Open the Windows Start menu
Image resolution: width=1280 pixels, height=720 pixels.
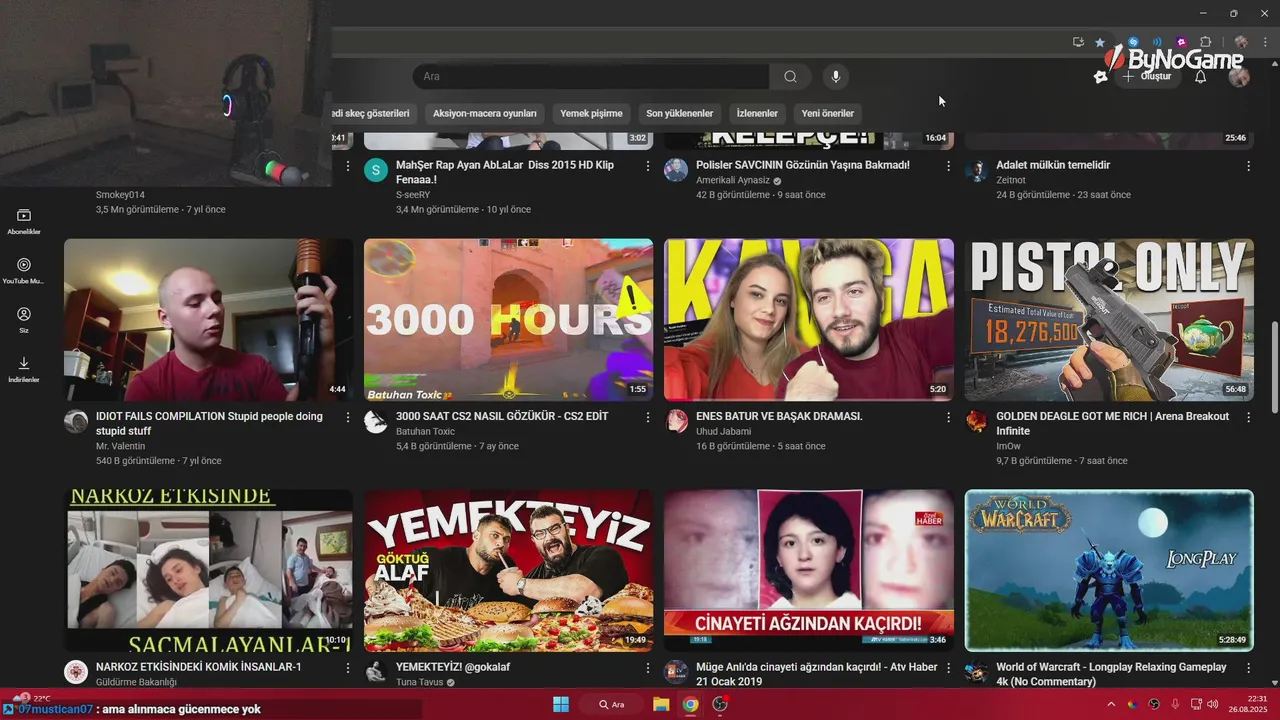click(560, 704)
